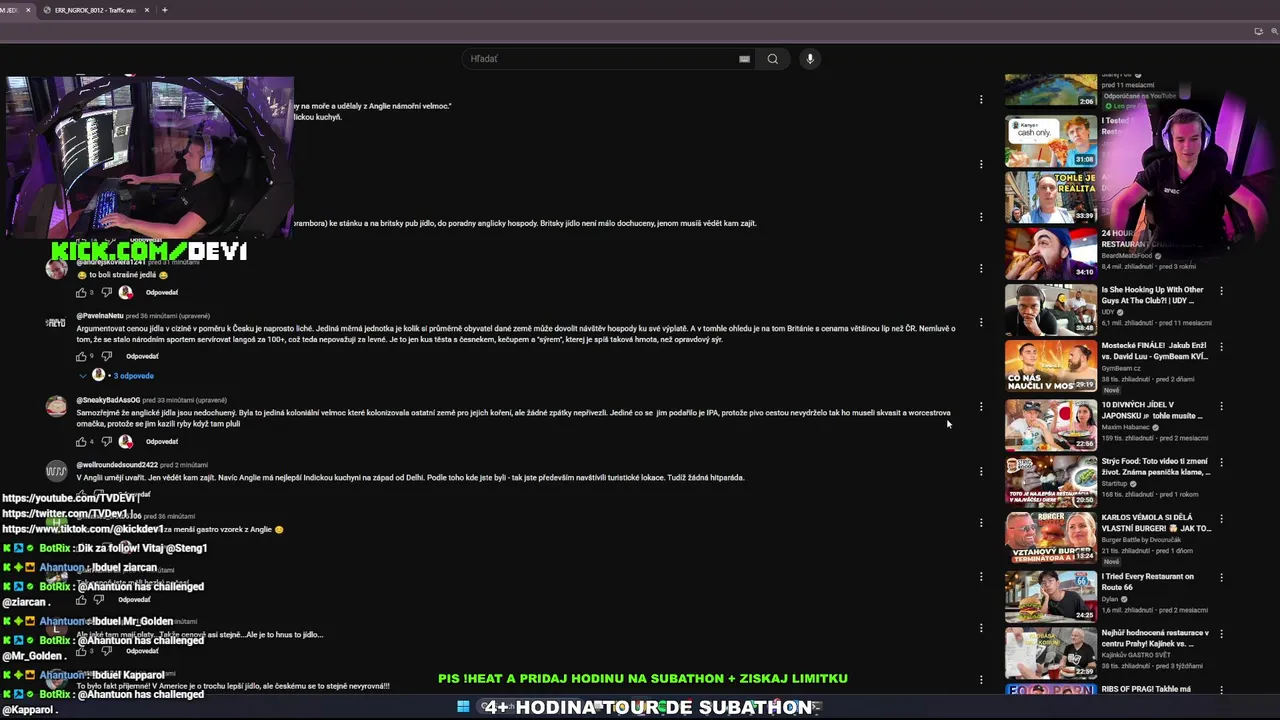
Task: Open the 'Burger Battle by Dvouručák' channel name
Action: click(1141, 541)
